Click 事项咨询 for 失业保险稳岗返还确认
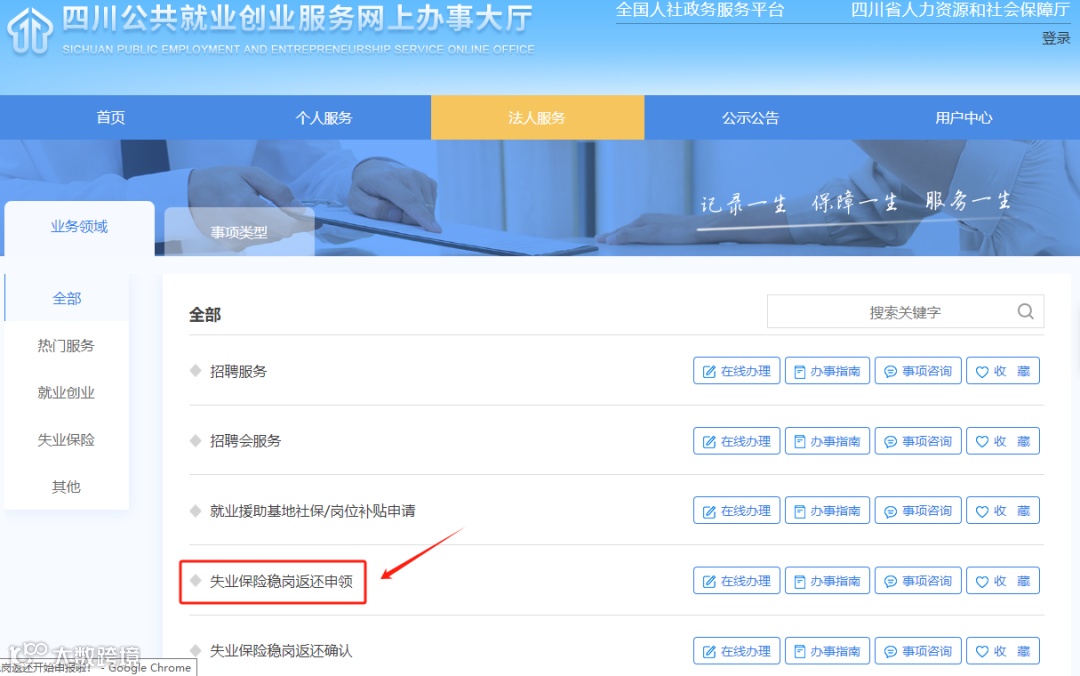 (917, 651)
